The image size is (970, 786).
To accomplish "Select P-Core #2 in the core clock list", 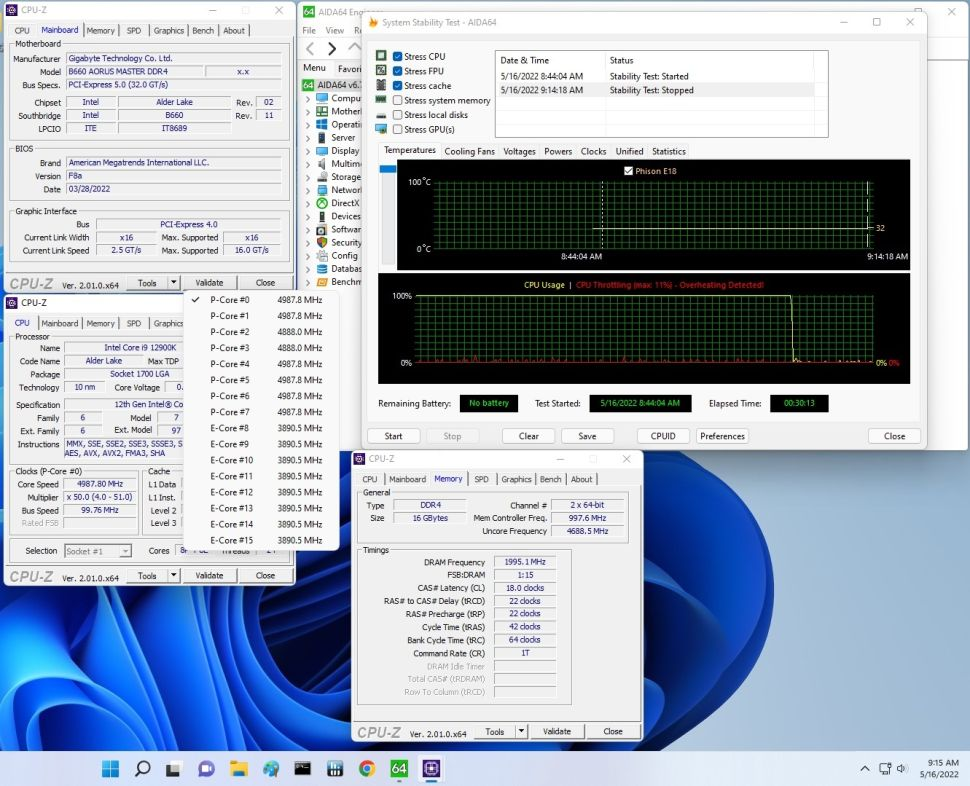I will [229, 332].
